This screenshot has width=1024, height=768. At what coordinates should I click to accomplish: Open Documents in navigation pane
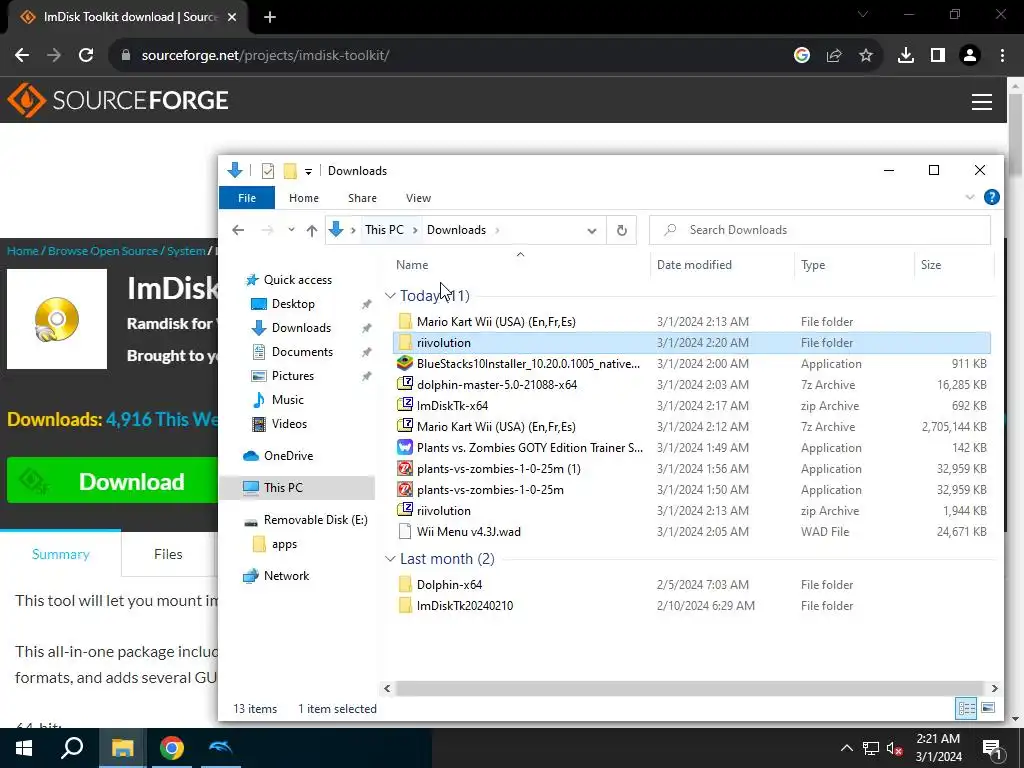[302, 351]
